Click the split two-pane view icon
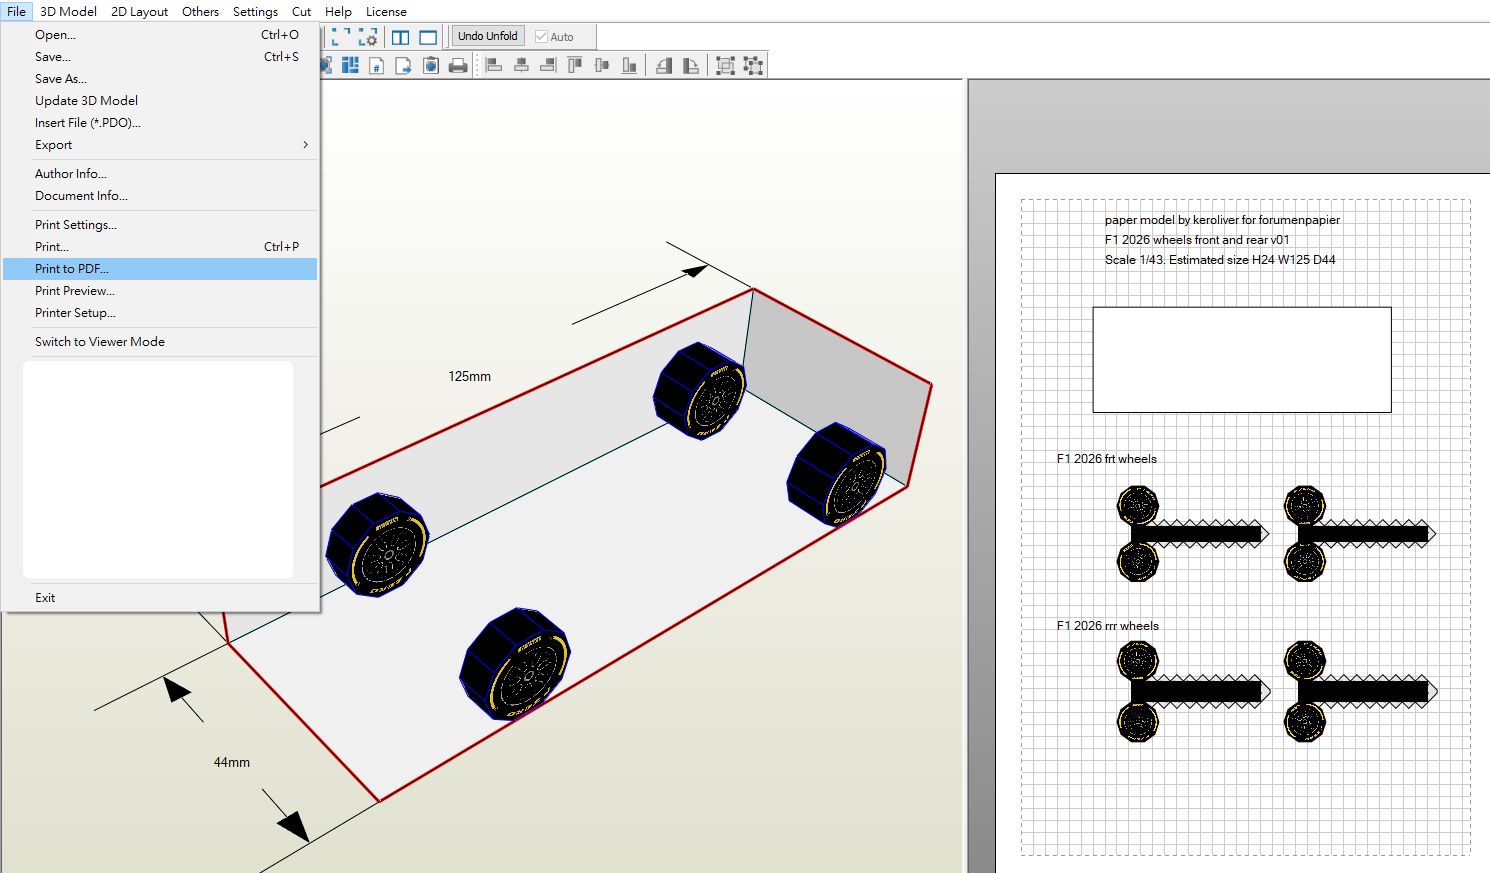 (x=401, y=37)
